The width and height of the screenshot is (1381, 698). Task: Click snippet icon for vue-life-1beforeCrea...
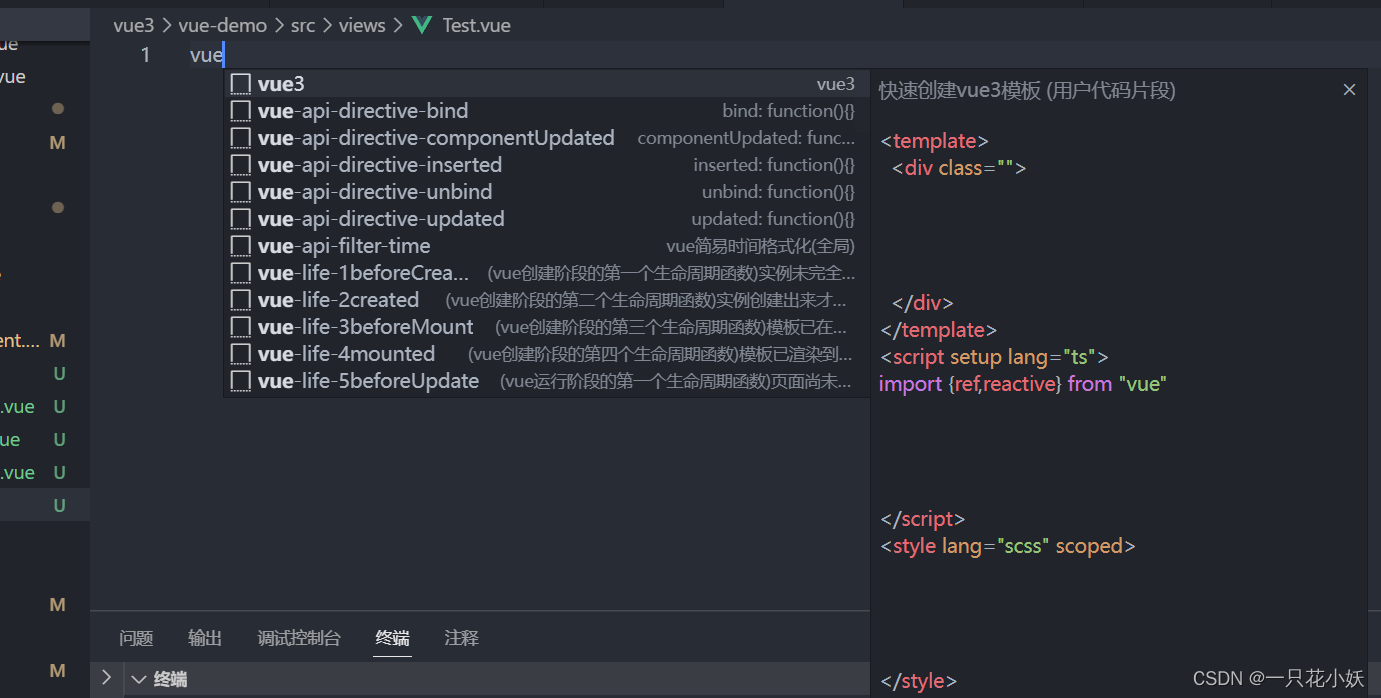pyautogui.click(x=241, y=273)
